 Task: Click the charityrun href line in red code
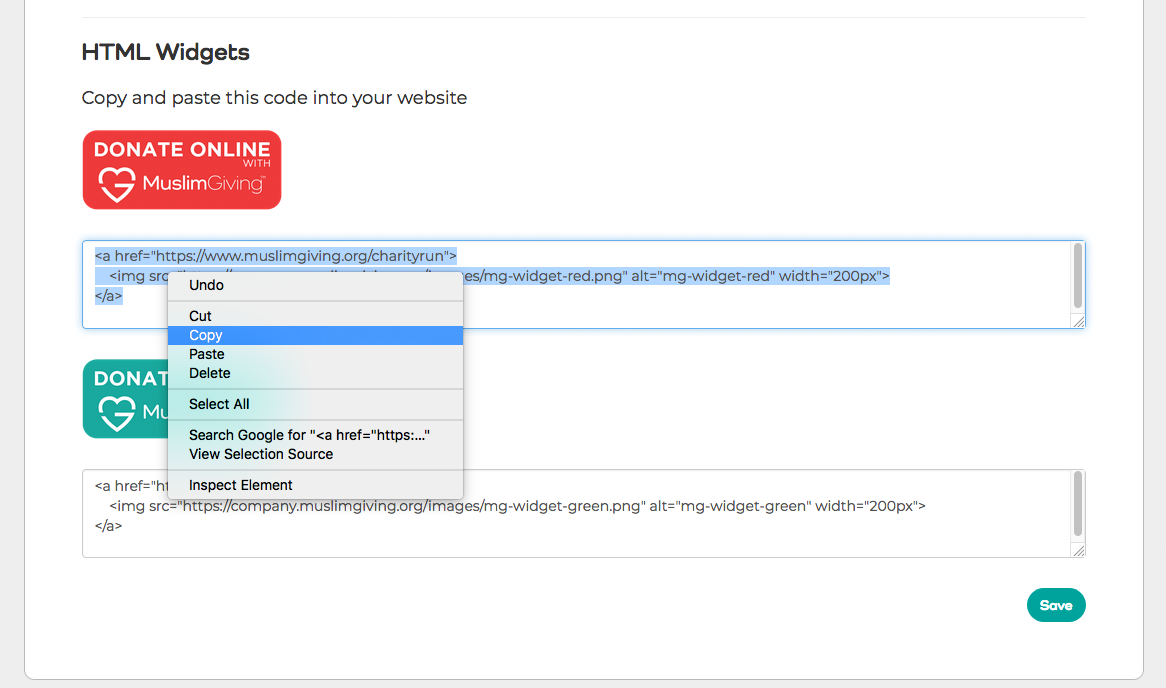[275, 256]
